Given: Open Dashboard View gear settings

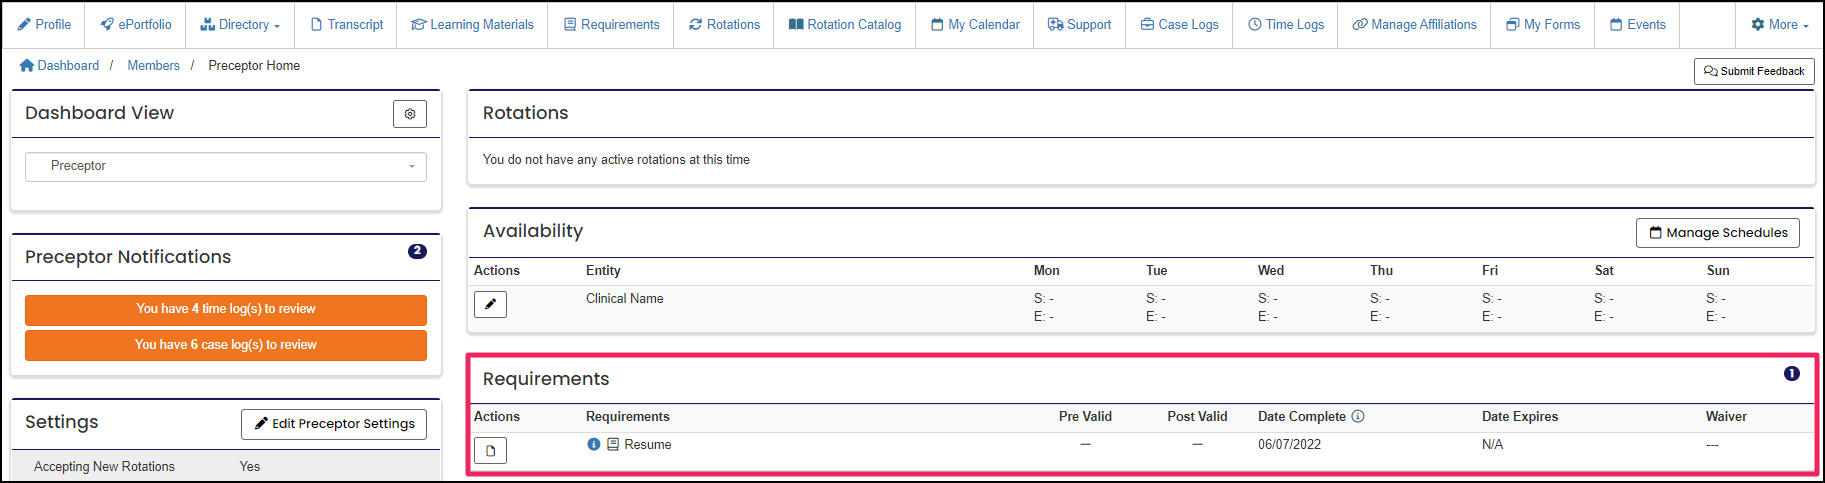Looking at the screenshot, I should [409, 114].
